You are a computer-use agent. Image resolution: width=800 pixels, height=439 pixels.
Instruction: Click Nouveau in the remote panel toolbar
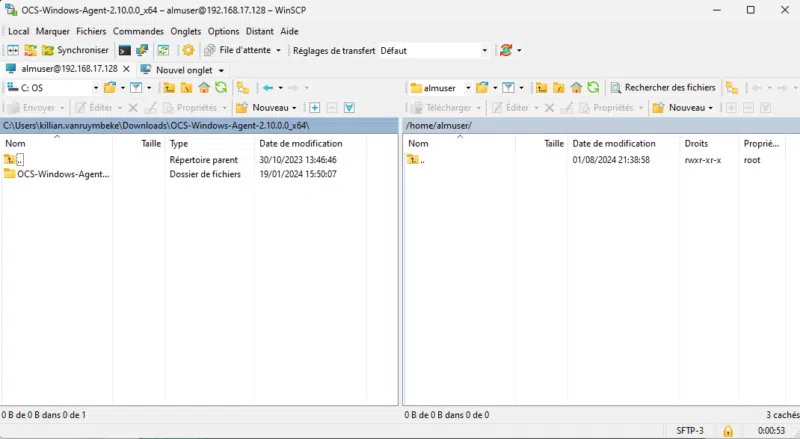[x=679, y=108]
